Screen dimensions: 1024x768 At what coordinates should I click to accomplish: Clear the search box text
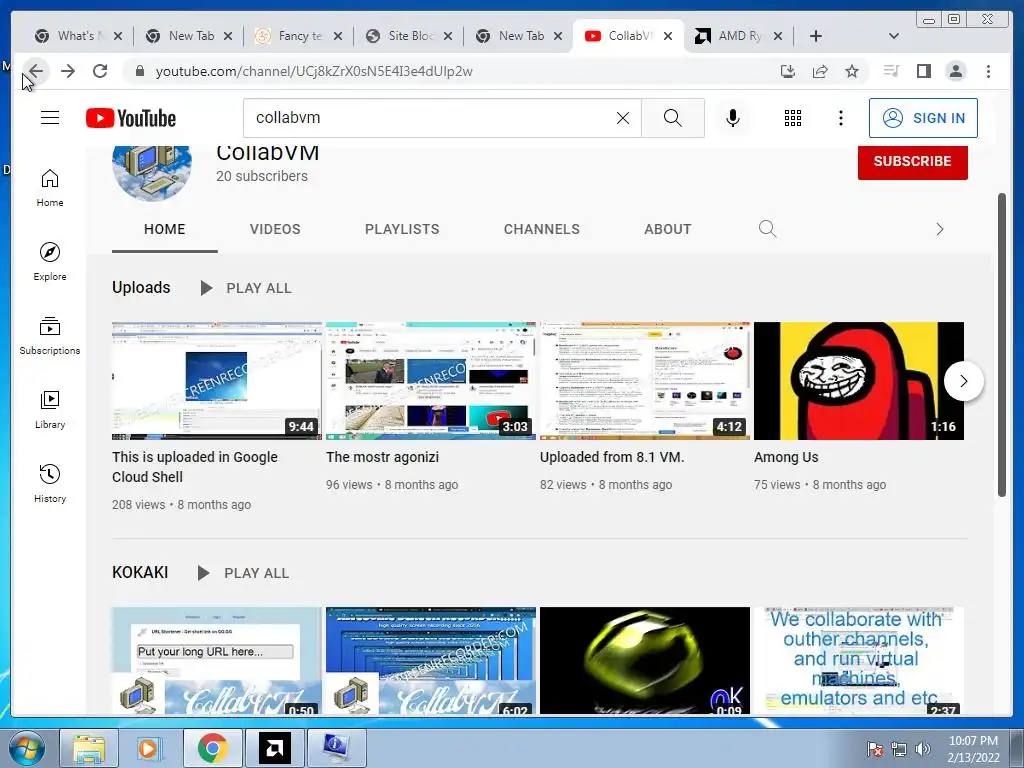click(623, 118)
